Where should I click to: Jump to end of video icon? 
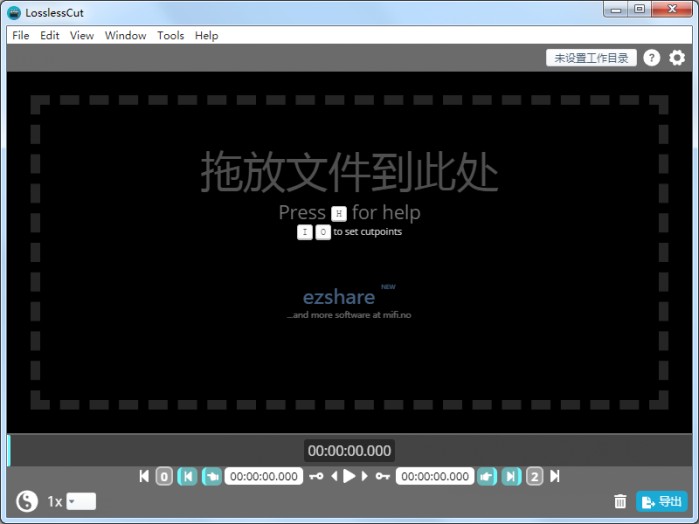(x=555, y=476)
